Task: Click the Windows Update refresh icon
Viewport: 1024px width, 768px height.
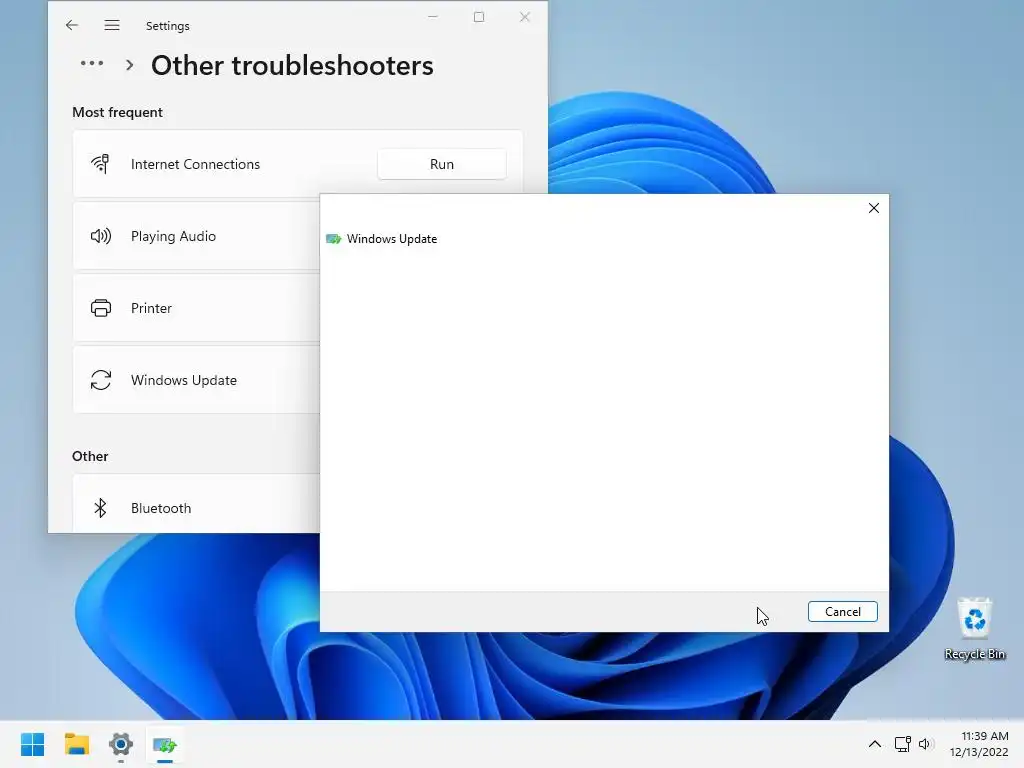Action: (x=101, y=379)
